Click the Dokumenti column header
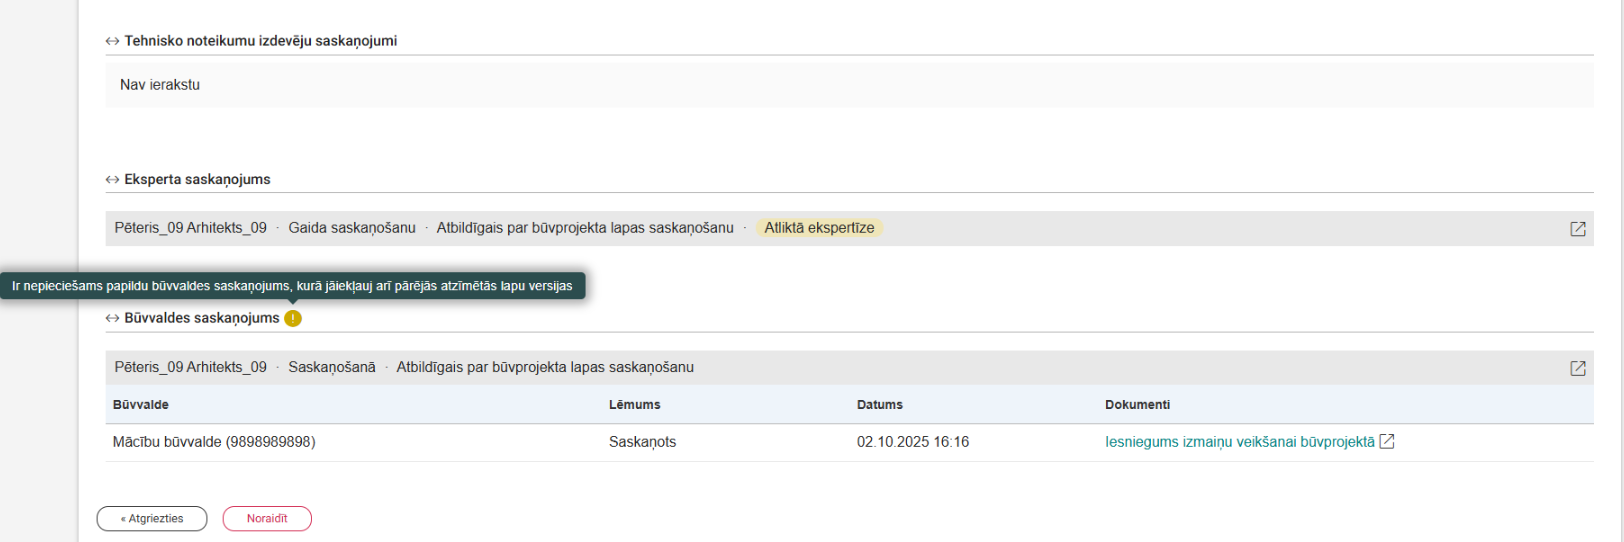1624x542 pixels. coord(1137,405)
